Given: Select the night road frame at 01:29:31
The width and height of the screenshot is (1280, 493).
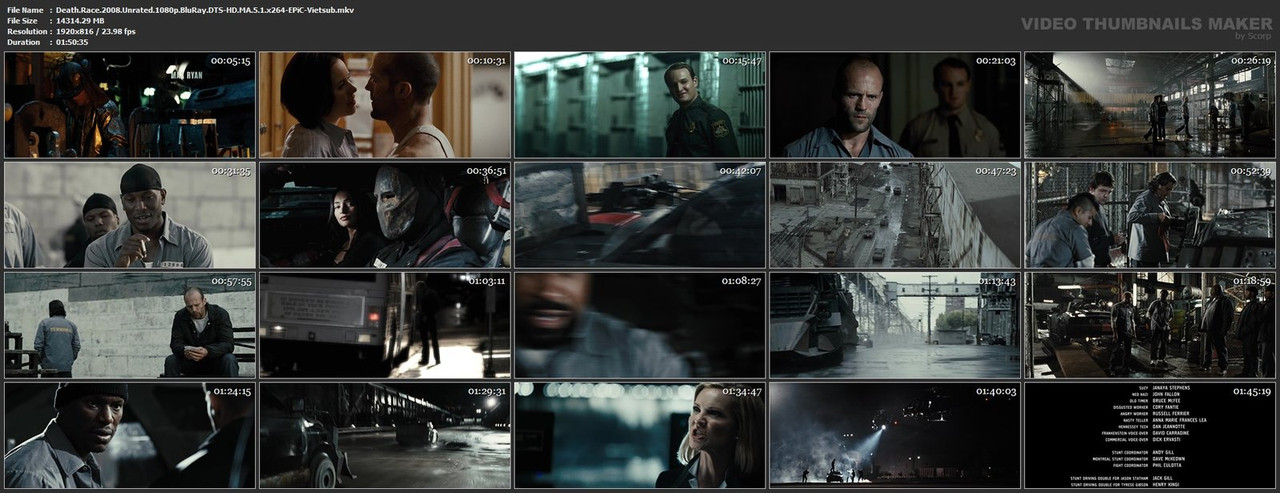Looking at the screenshot, I should (x=385, y=435).
